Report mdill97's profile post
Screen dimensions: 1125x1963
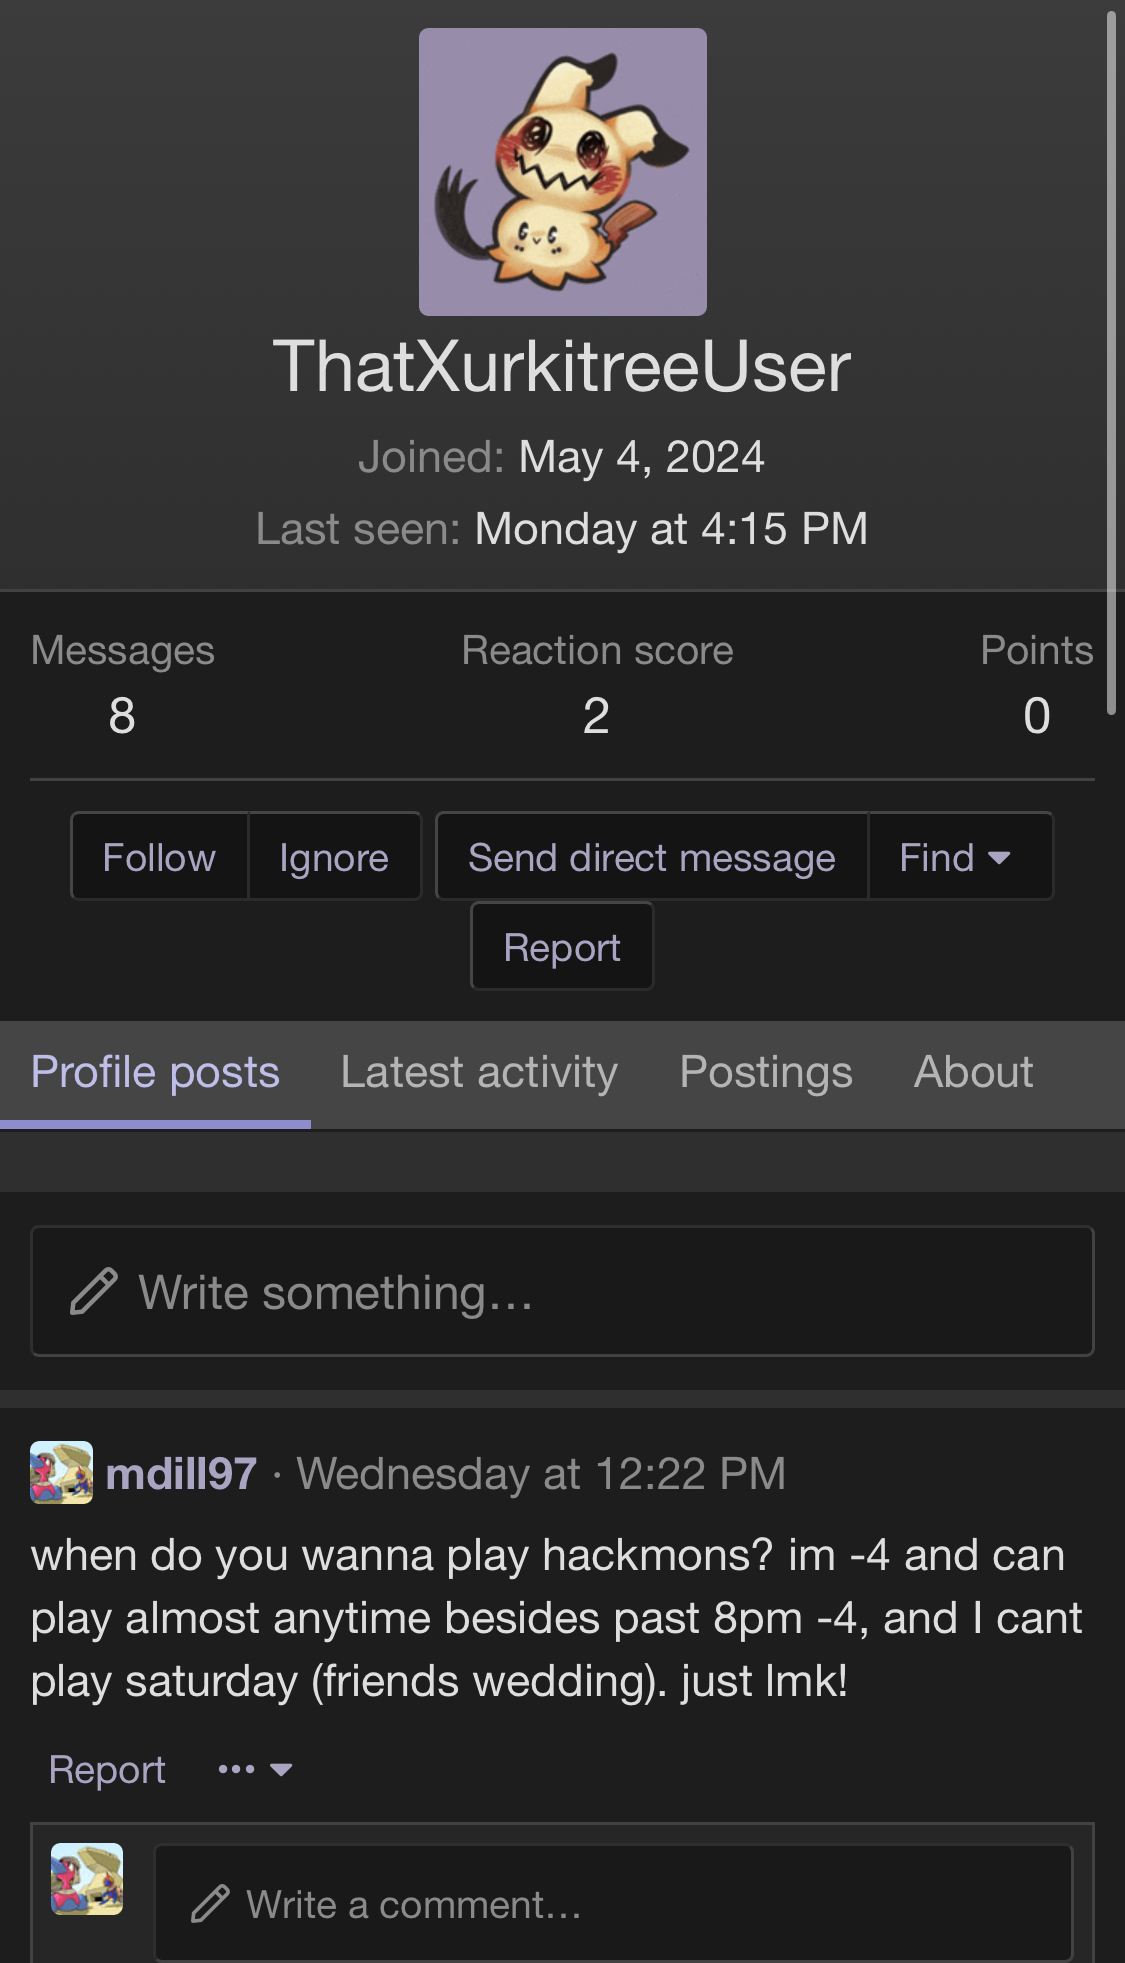click(107, 1769)
